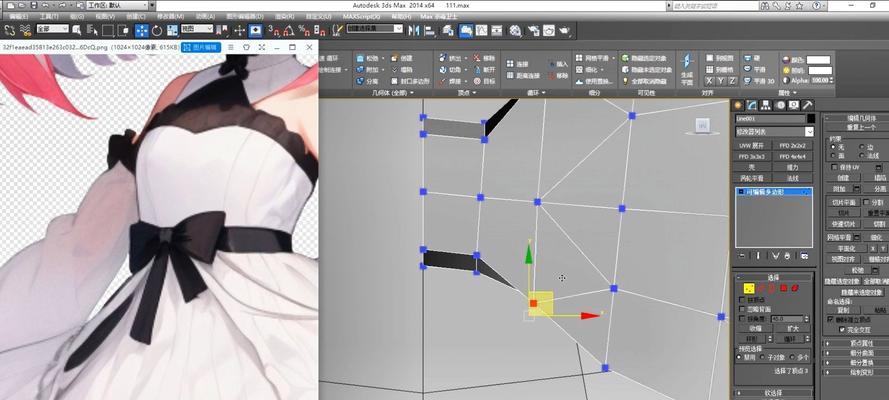Viewport: 889px width, 400px height.
Task: Open the 工作区 workspace dropdown
Action: tap(116, 5)
